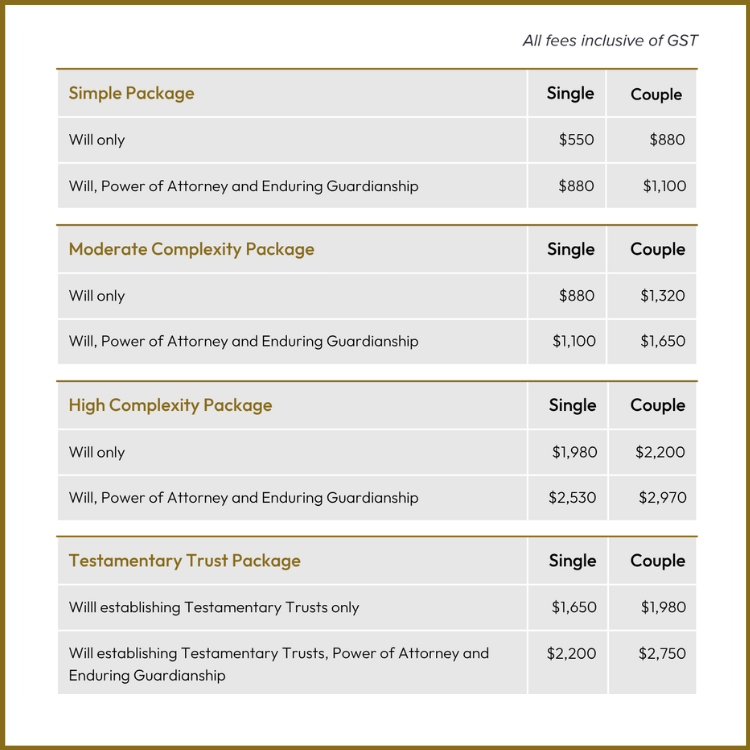Click the Couple column header in Testamentary Trust

(x=658, y=561)
